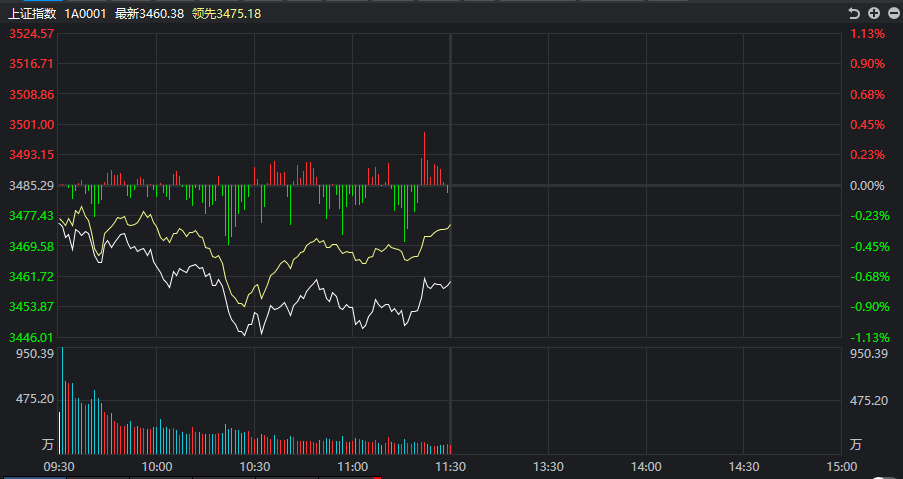Click the 3516.71 price axis label

click(x=32, y=63)
